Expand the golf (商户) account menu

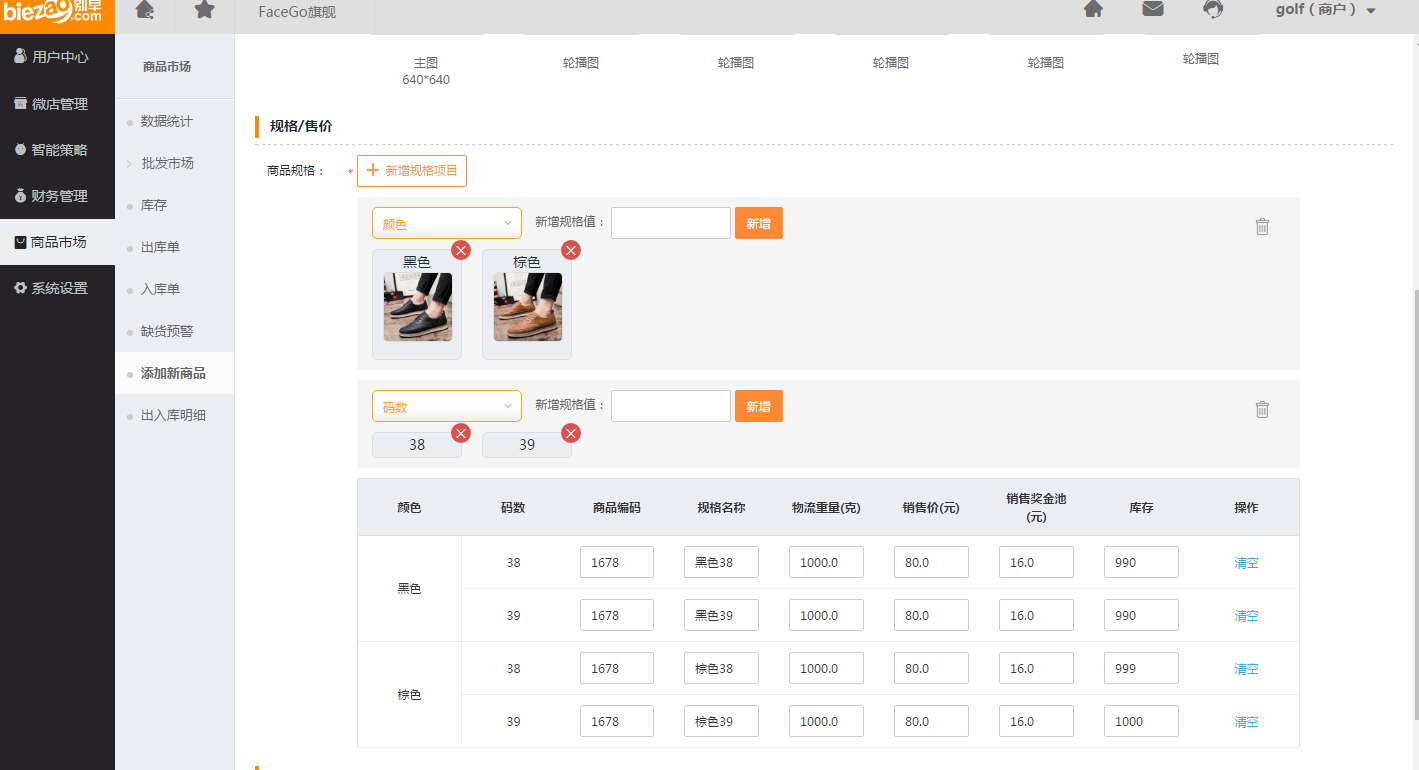[x=1325, y=10]
